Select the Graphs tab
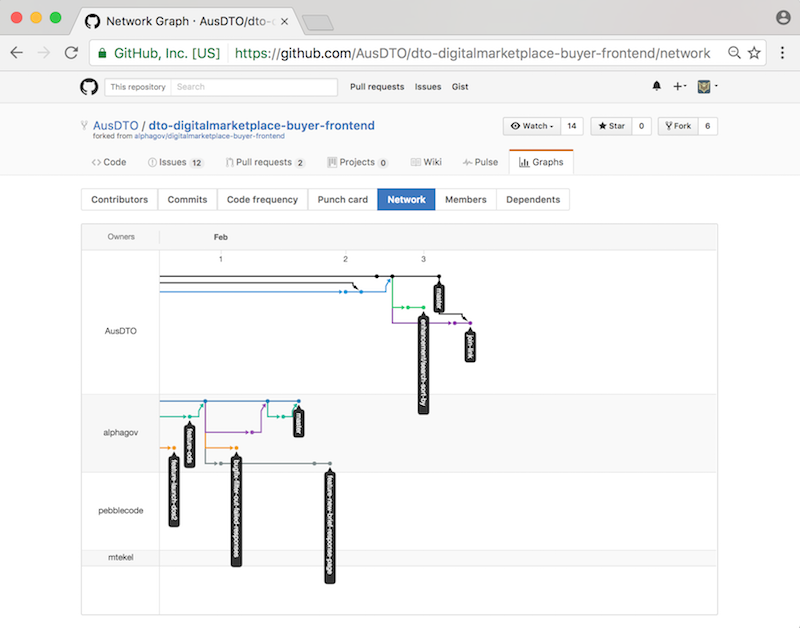 coord(541,162)
